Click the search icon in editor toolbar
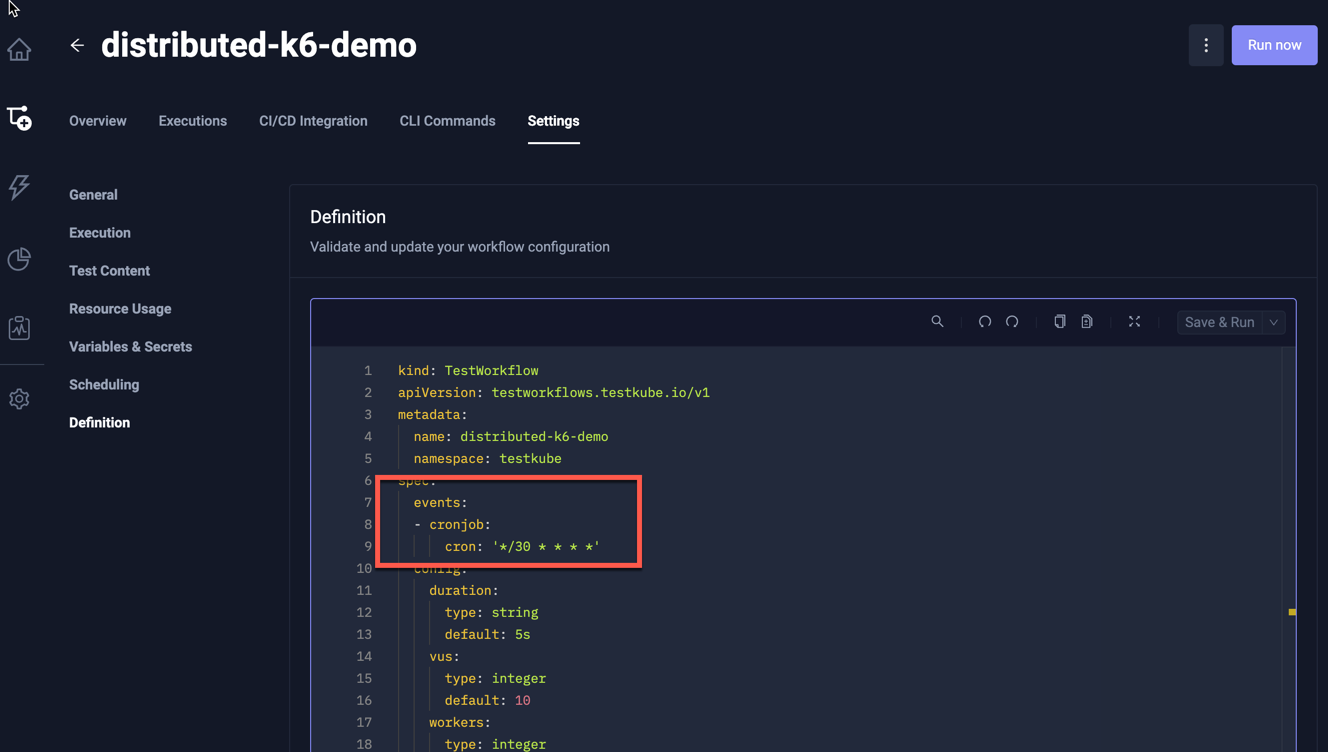Image resolution: width=1328 pixels, height=752 pixels. tap(937, 322)
